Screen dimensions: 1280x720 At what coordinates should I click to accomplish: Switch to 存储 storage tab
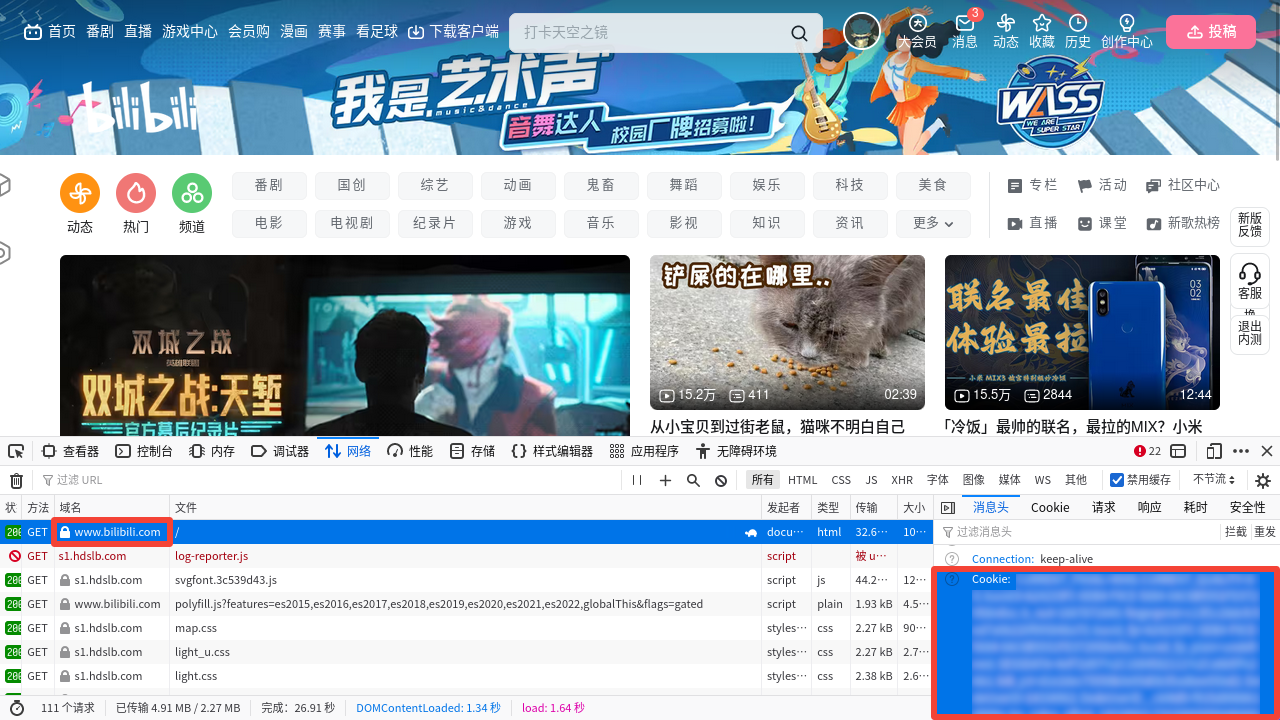pyautogui.click(x=472, y=451)
